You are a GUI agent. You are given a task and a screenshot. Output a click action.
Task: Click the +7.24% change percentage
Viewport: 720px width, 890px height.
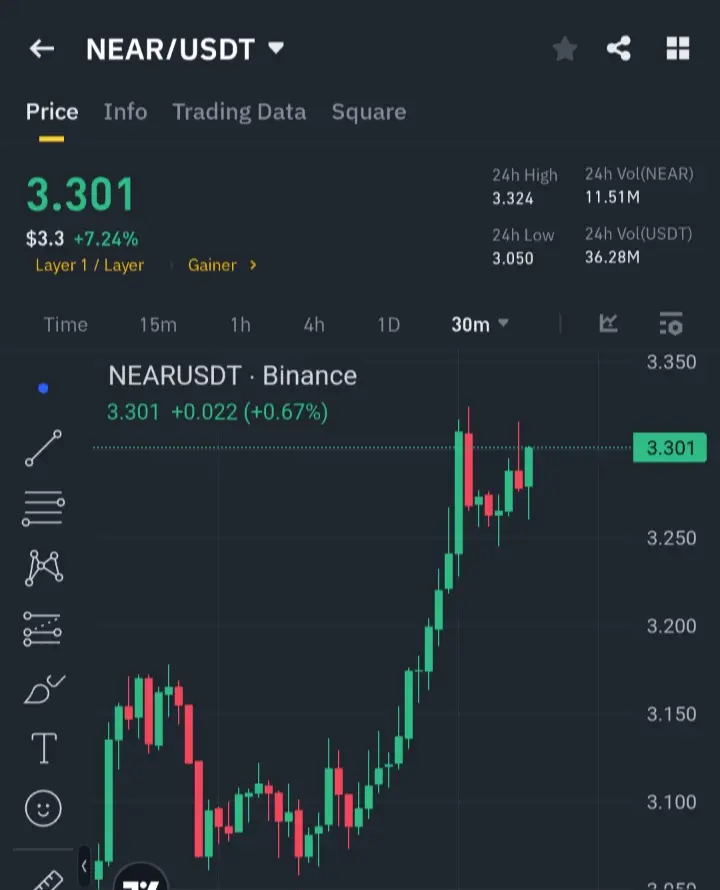(x=106, y=239)
